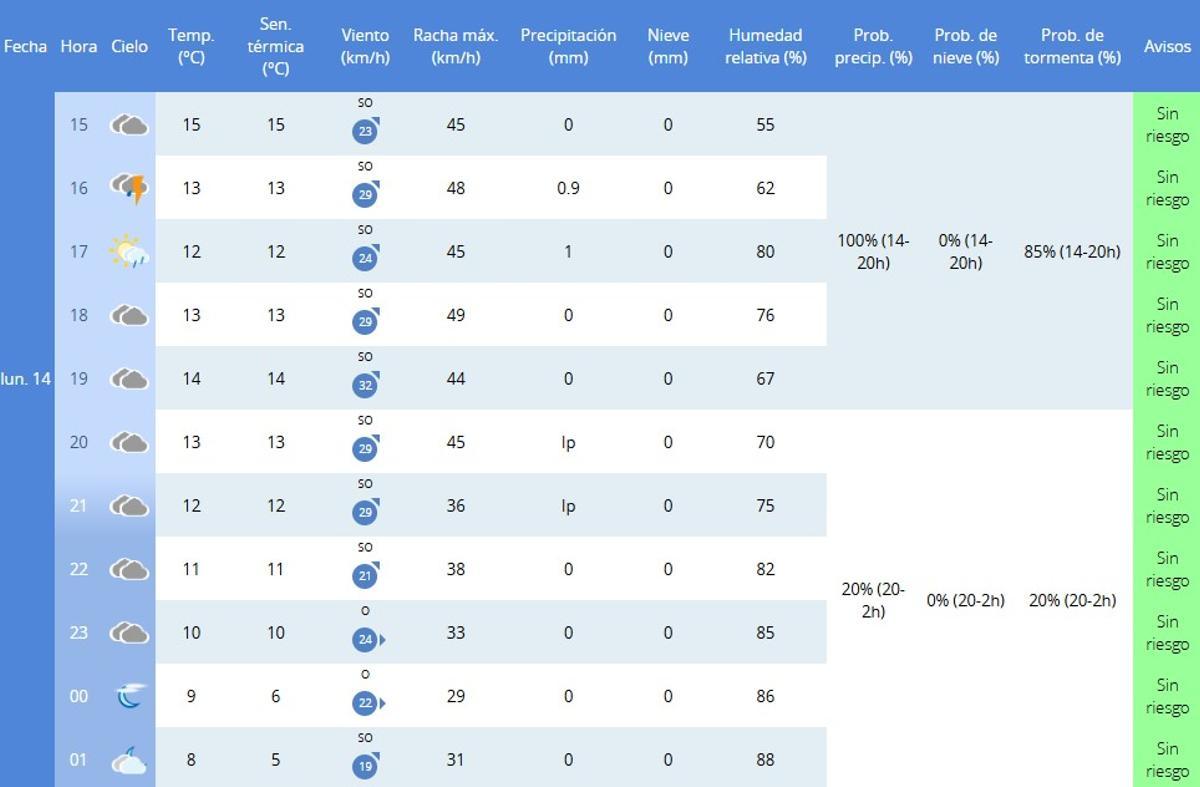1200x787 pixels.
Task: Click the windy night icon at hour 00
Action: click(x=129, y=696)
